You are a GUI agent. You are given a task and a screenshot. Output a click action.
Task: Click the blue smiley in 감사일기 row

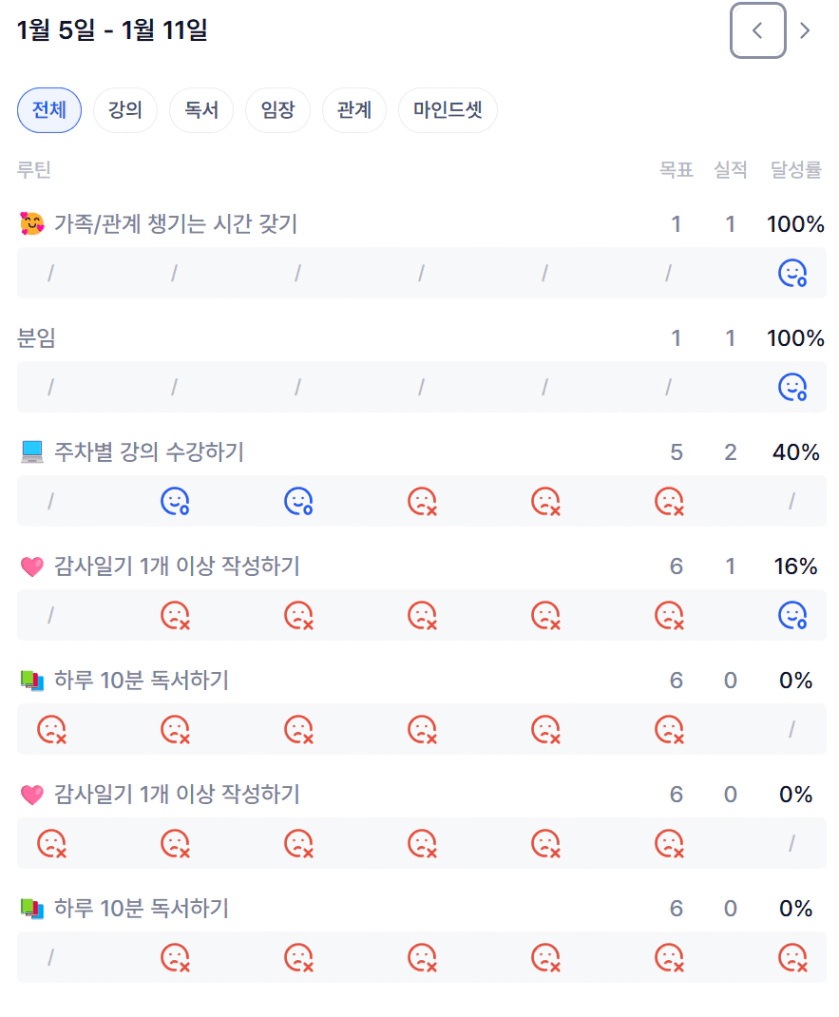point(792,615)
